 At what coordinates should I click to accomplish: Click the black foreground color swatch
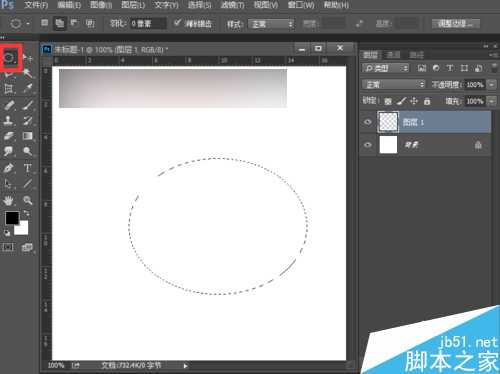click(x=12, y=218)
